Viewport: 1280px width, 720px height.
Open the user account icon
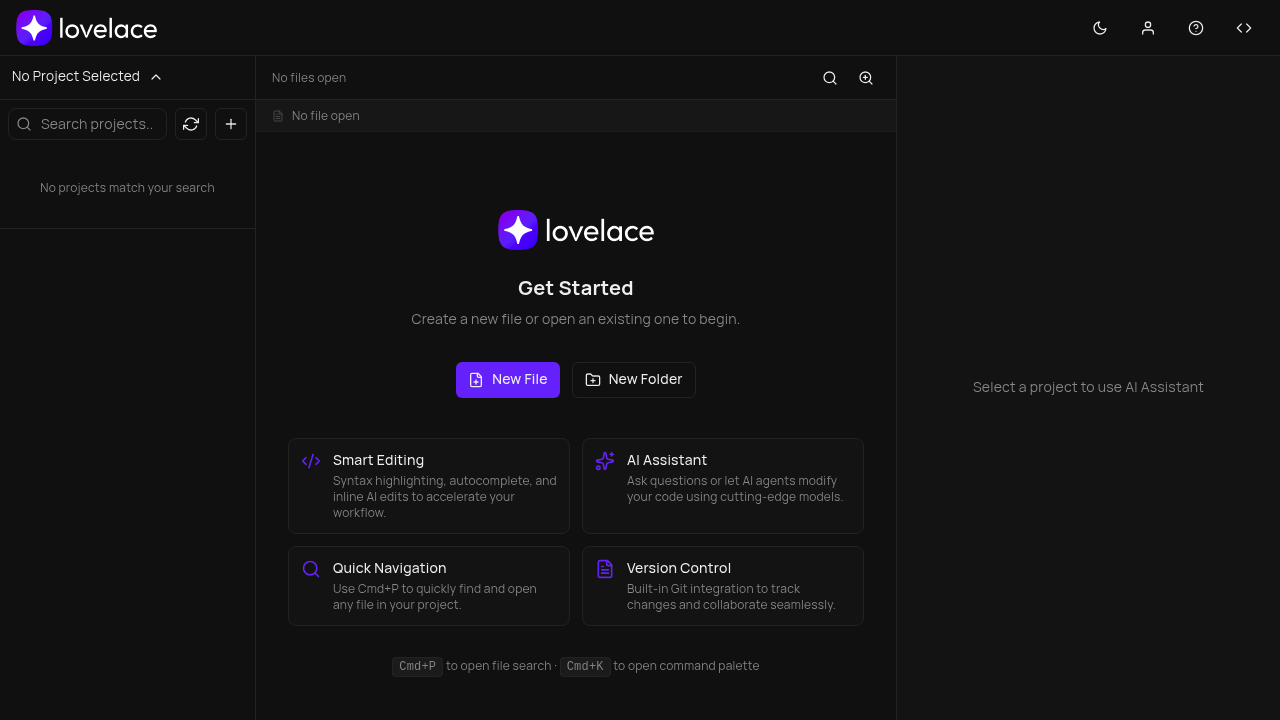coord(1148,28)
